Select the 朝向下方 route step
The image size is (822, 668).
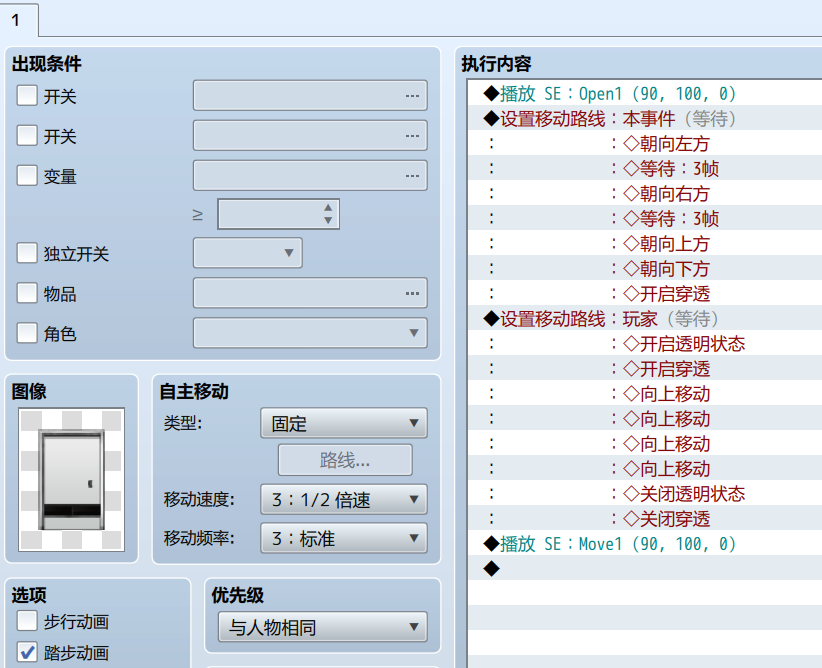pyautogui.click(x=645, y=269)
